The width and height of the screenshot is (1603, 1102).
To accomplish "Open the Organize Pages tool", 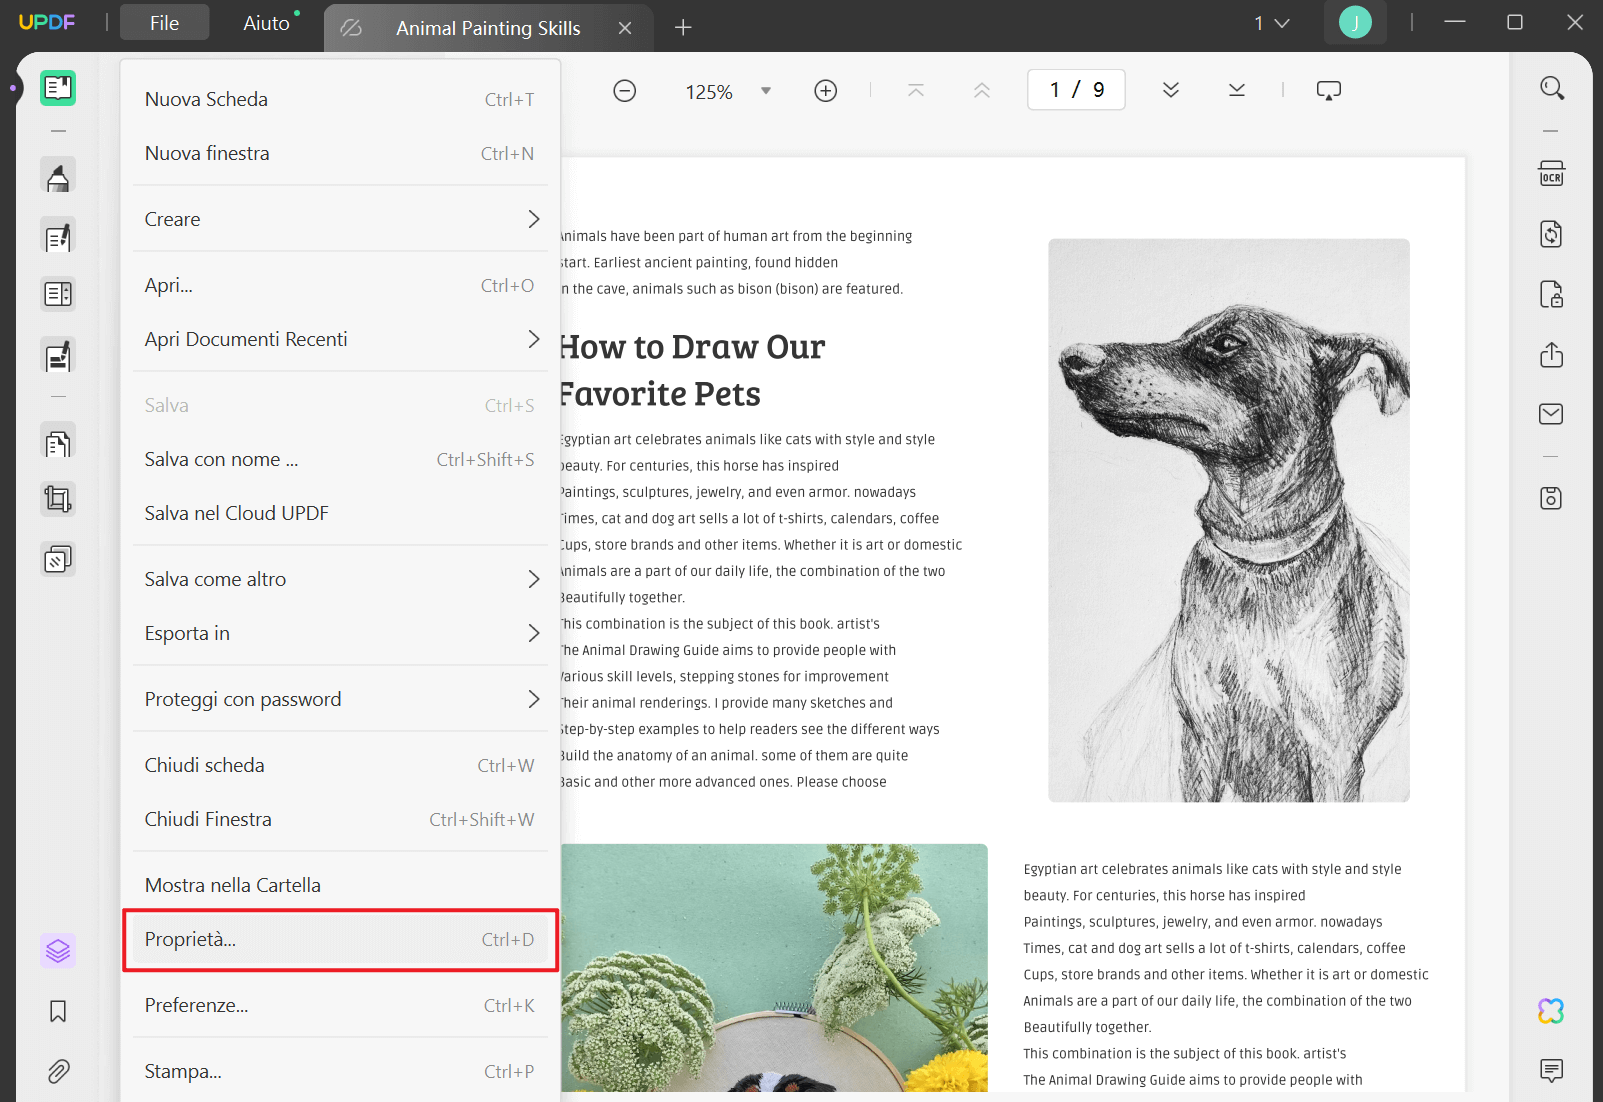I will (58, 442).
